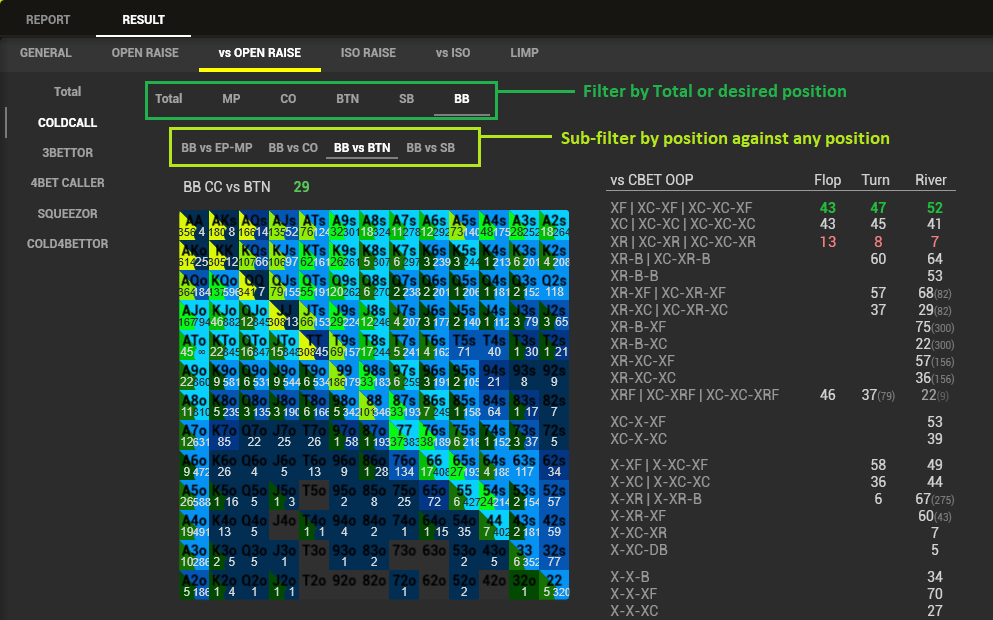Switch to the LIMP tab
This screenshot has width=993, height=620.
point(524,53)
